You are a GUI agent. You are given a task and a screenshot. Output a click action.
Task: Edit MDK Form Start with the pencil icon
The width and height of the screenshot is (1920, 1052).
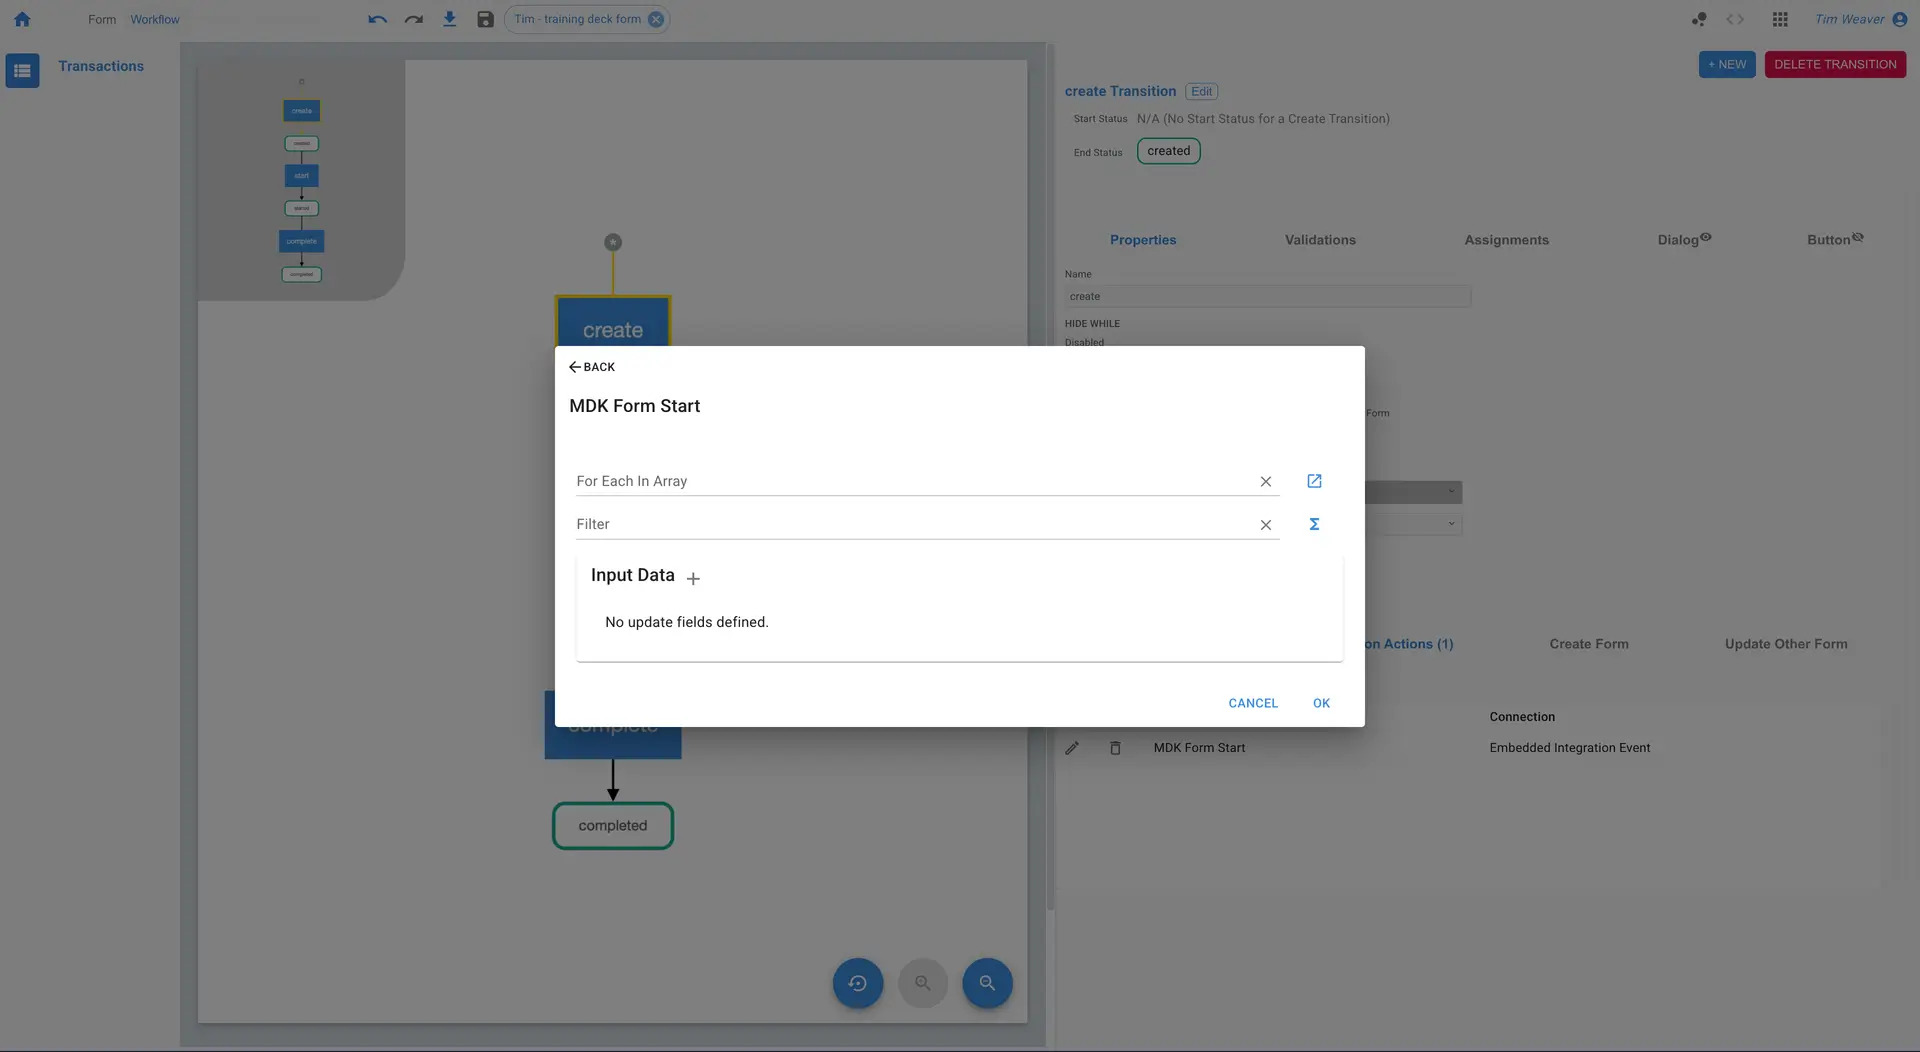1072,747
